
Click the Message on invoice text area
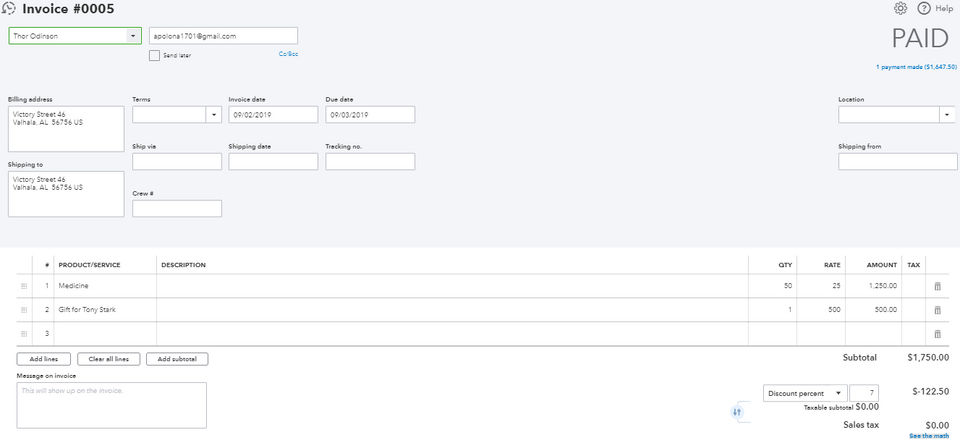[x=111, y=405]
